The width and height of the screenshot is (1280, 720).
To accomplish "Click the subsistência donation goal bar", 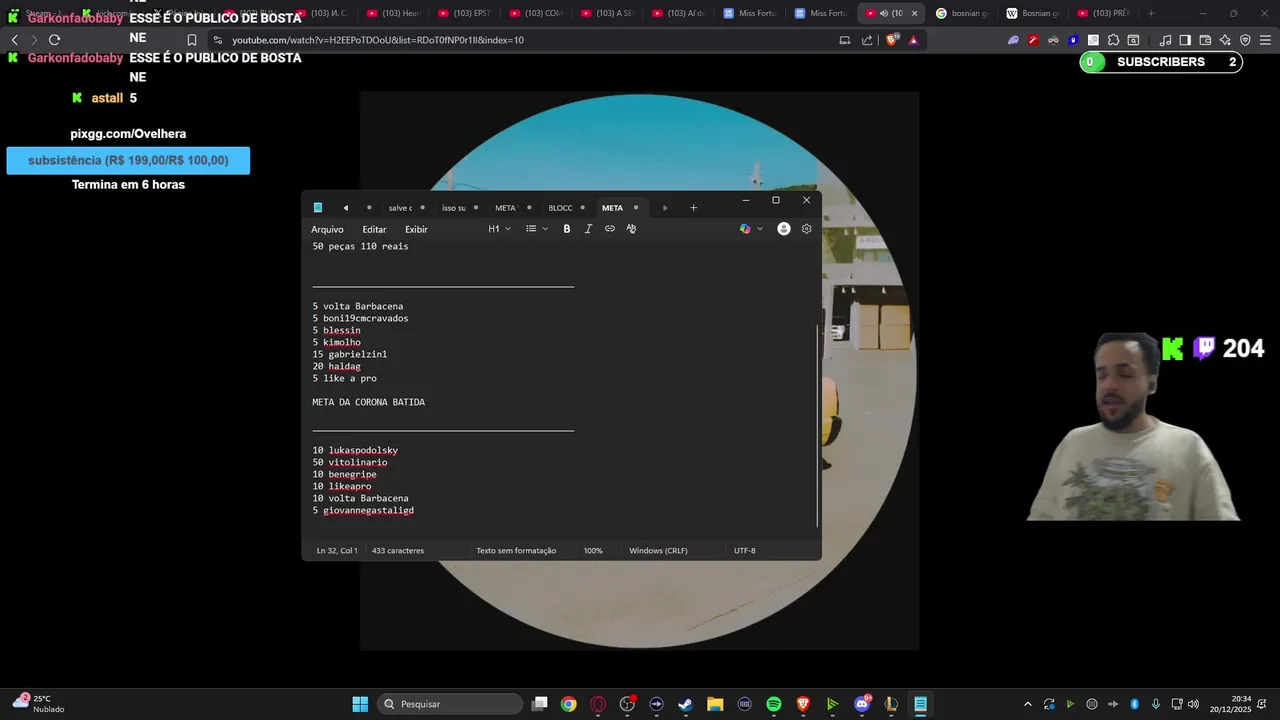I will (x=128, y=160).
